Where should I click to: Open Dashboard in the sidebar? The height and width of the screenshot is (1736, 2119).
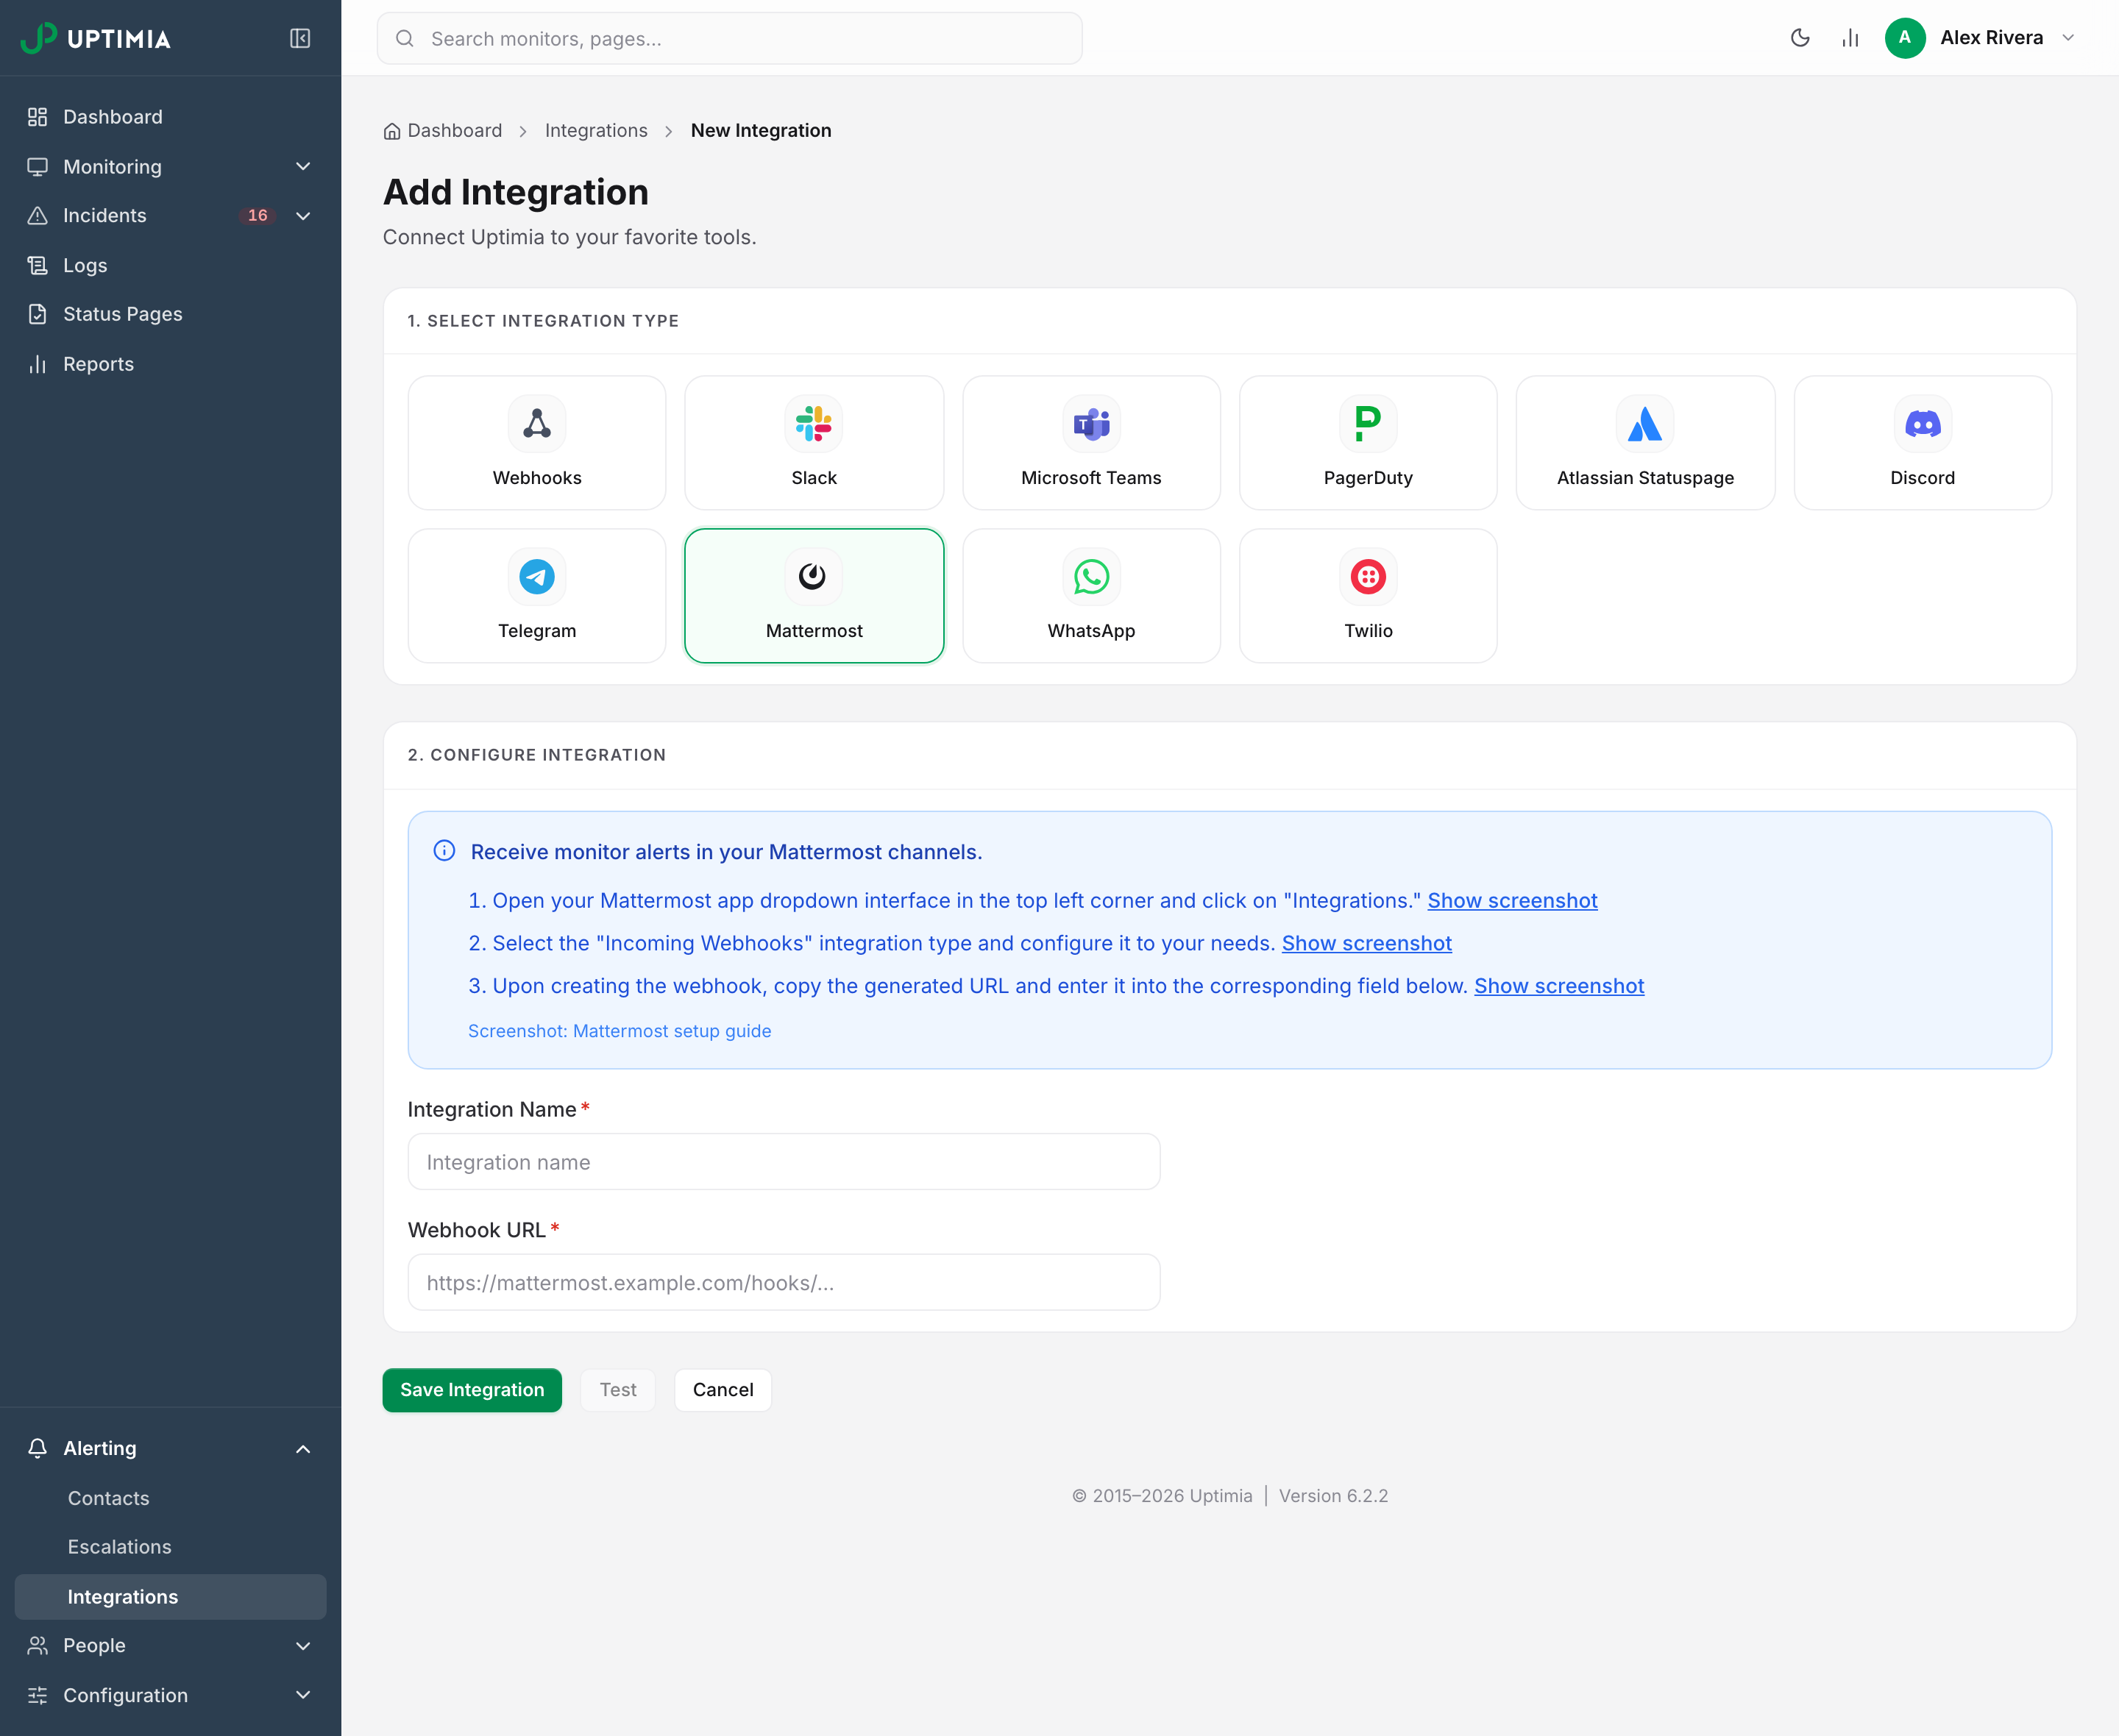pos(170,117)
